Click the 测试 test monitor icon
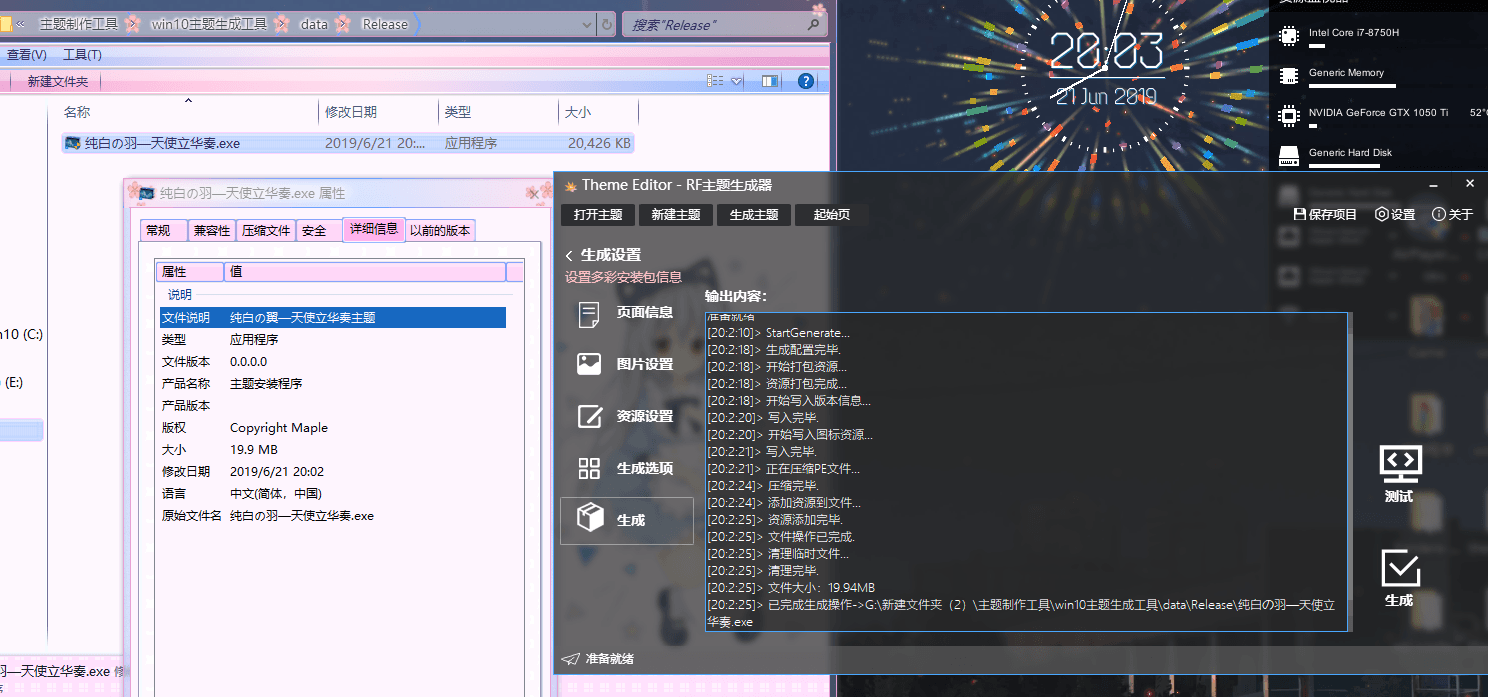Viewport: 1488px width, 697px height. point(1400,463)
